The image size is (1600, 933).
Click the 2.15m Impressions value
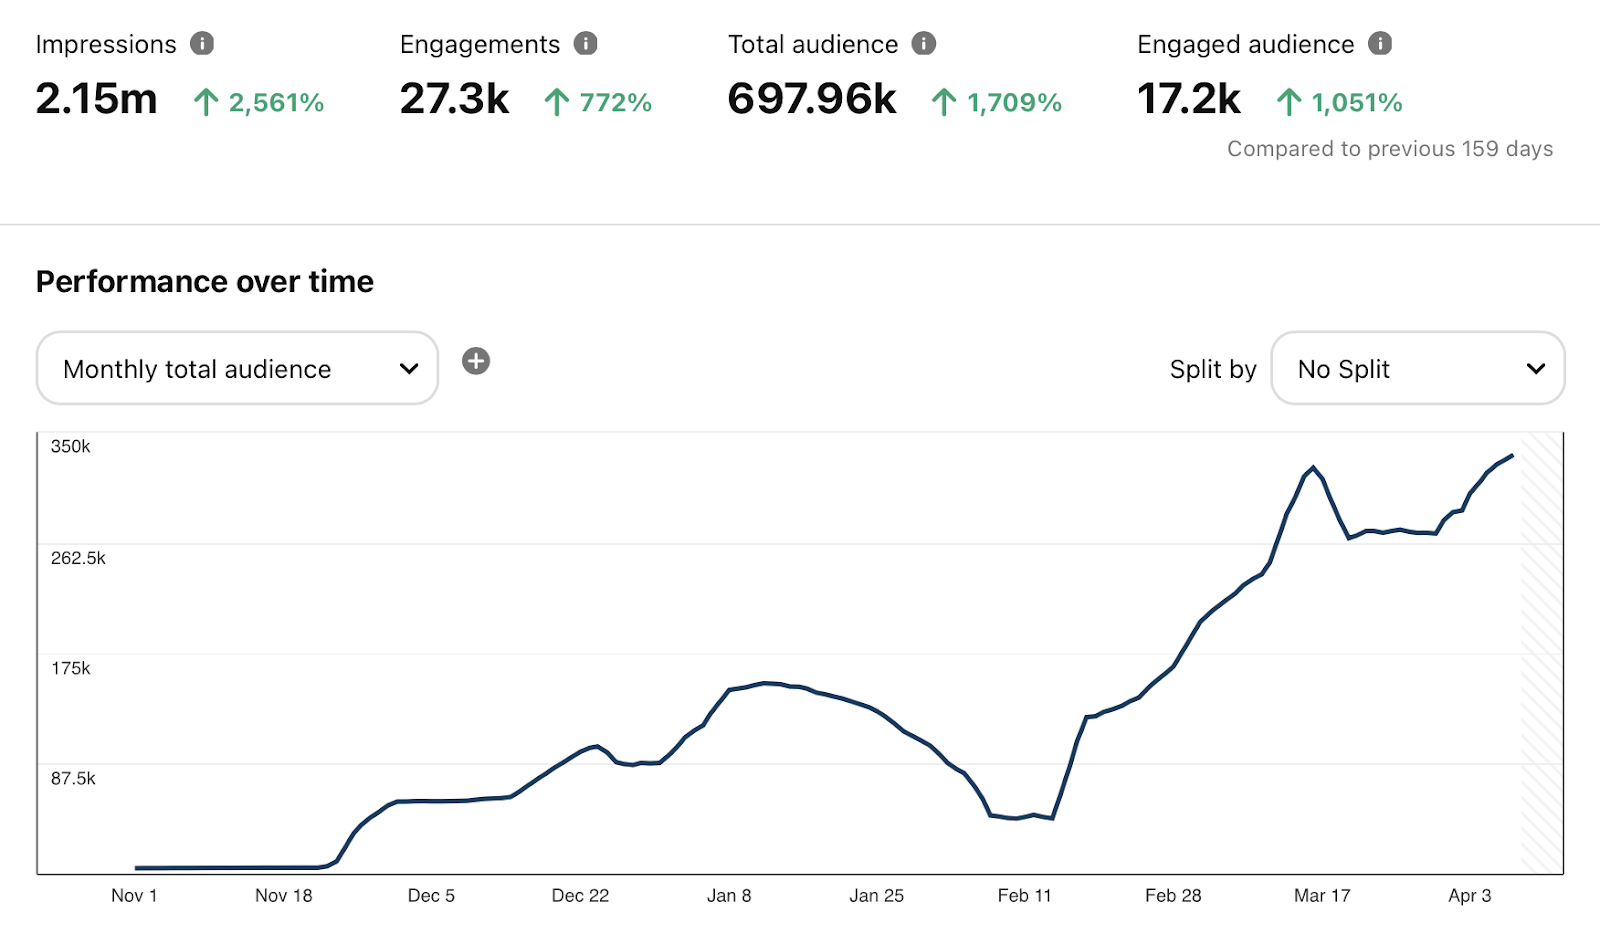(x=96, y=98)
